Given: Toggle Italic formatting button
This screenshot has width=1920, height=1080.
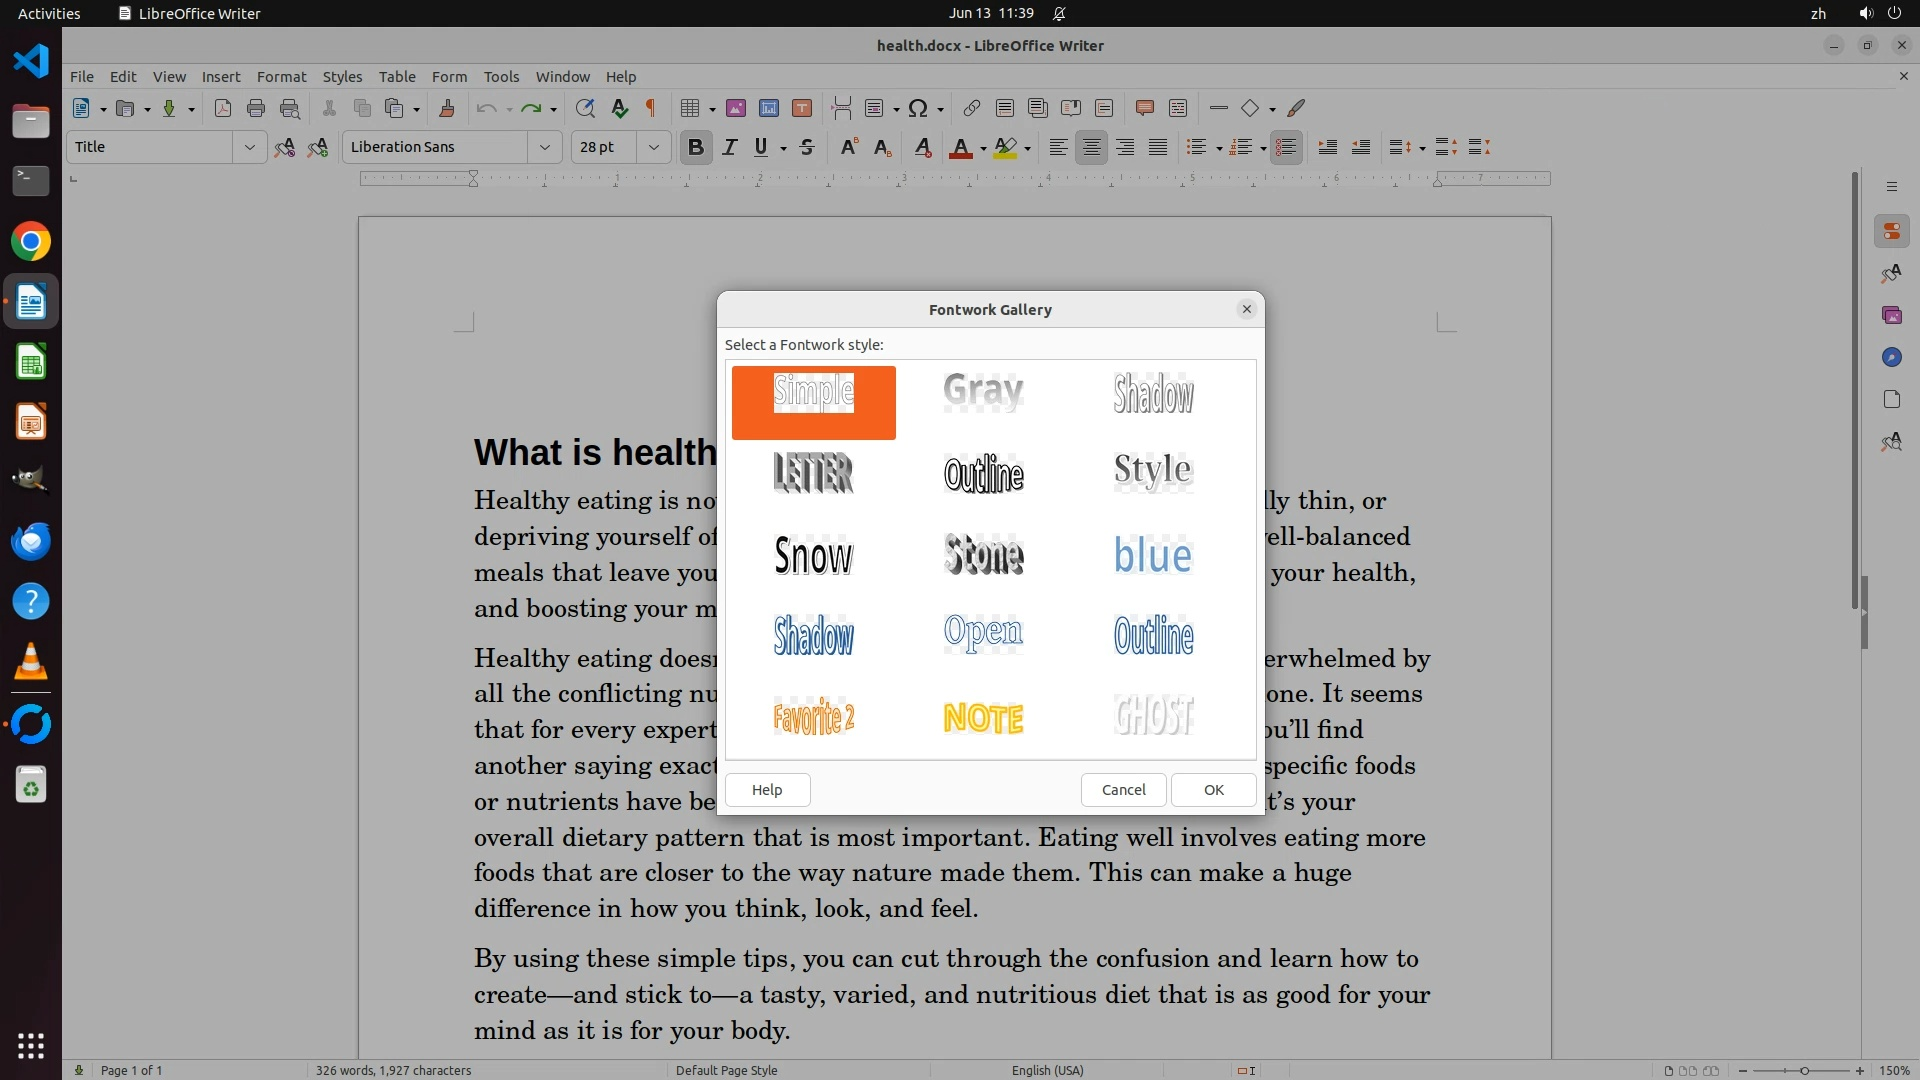Looking at the screenshot, I should point(730,147).
